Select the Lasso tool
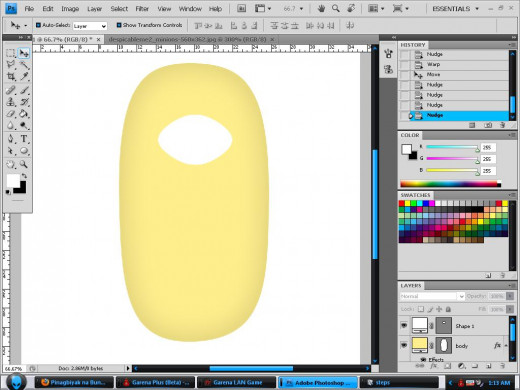Screen dimensions: 520x390 click(11, 65)
